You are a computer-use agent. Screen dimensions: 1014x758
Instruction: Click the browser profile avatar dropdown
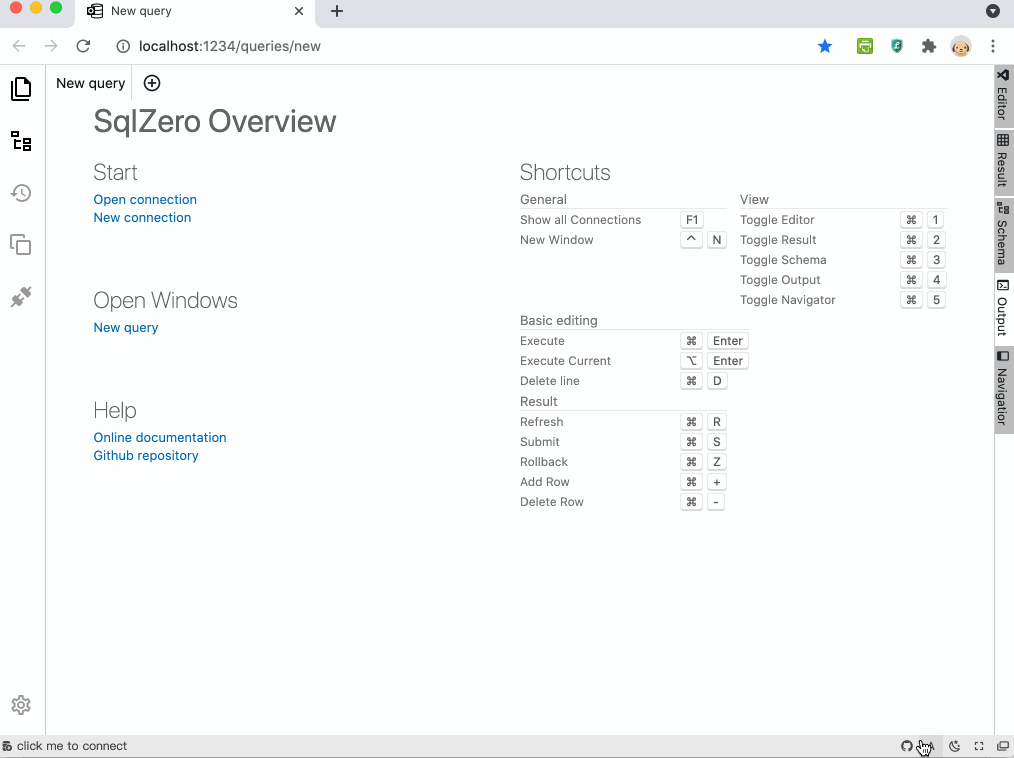[961, 46]
